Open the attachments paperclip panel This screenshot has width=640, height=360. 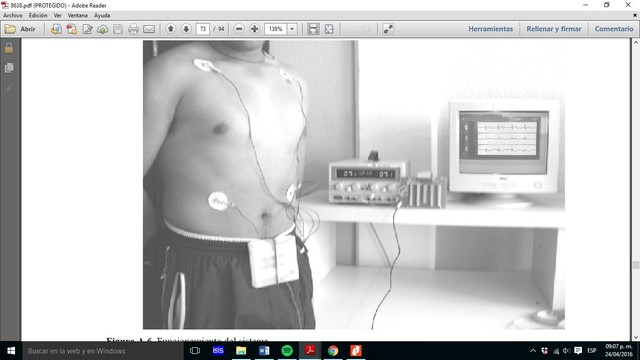point(9,87)
